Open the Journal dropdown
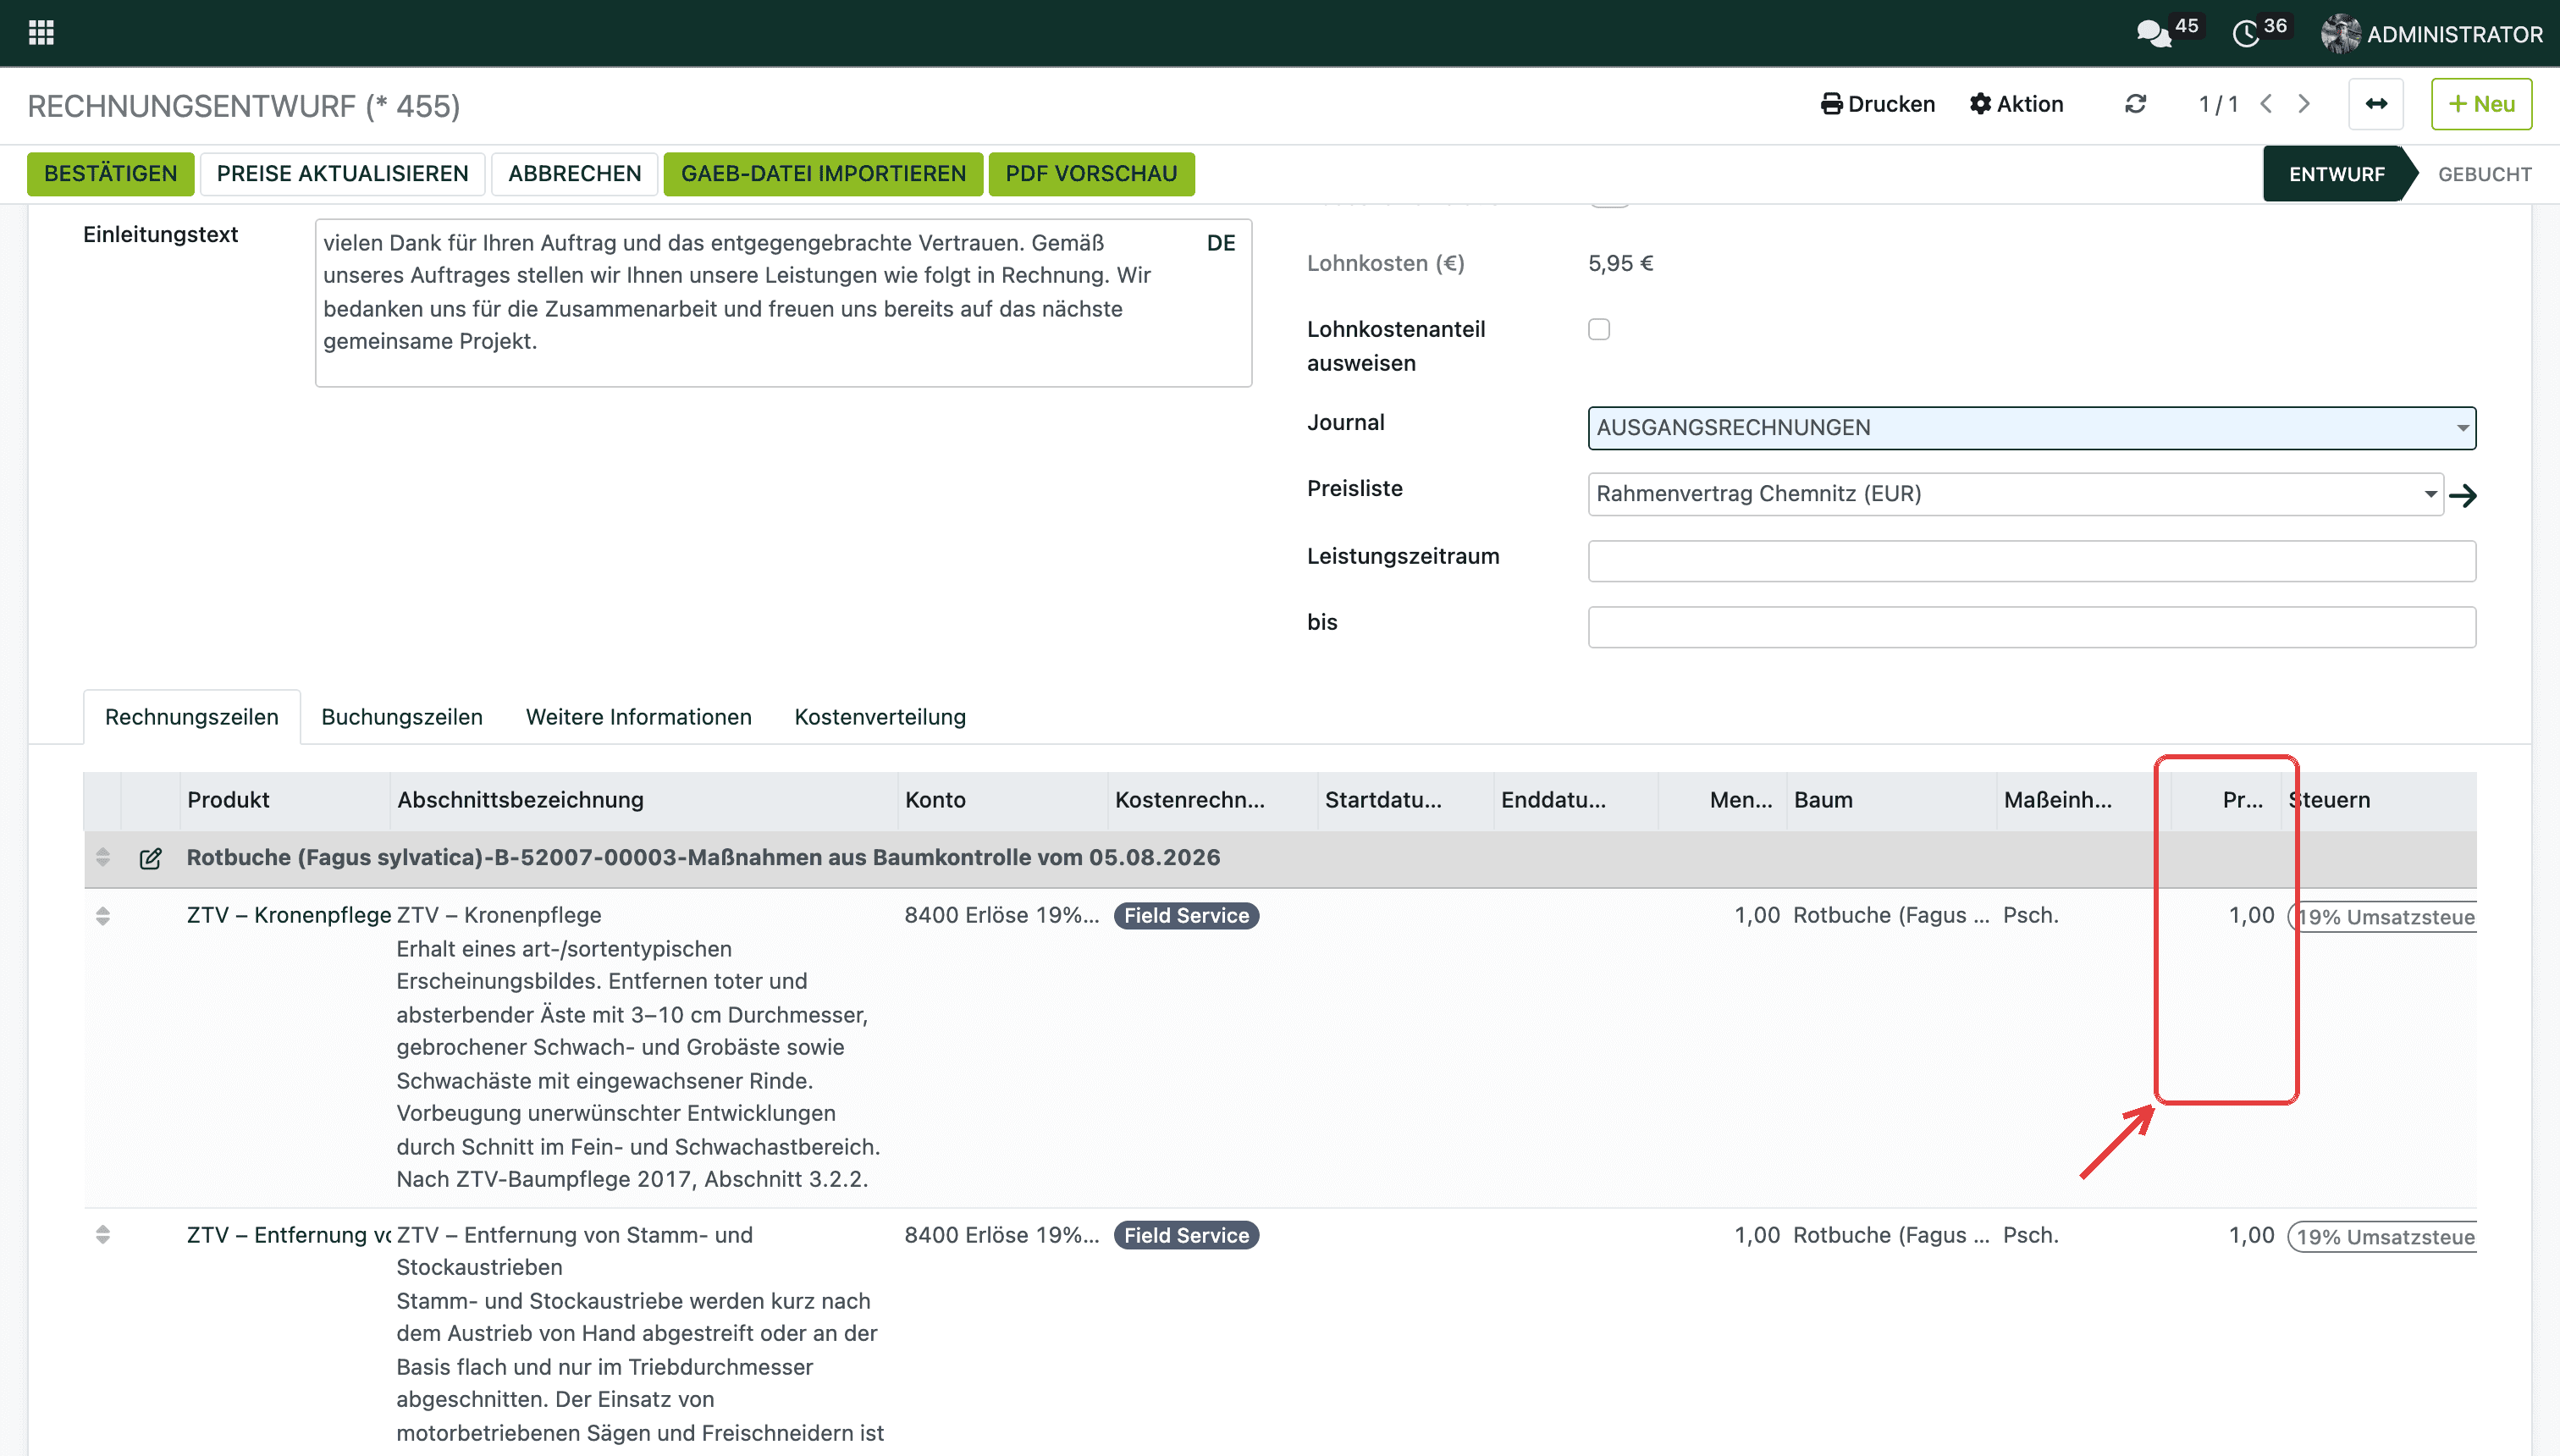The height and width of the screenshot is (1456, 2560). tap(2031, 428)
